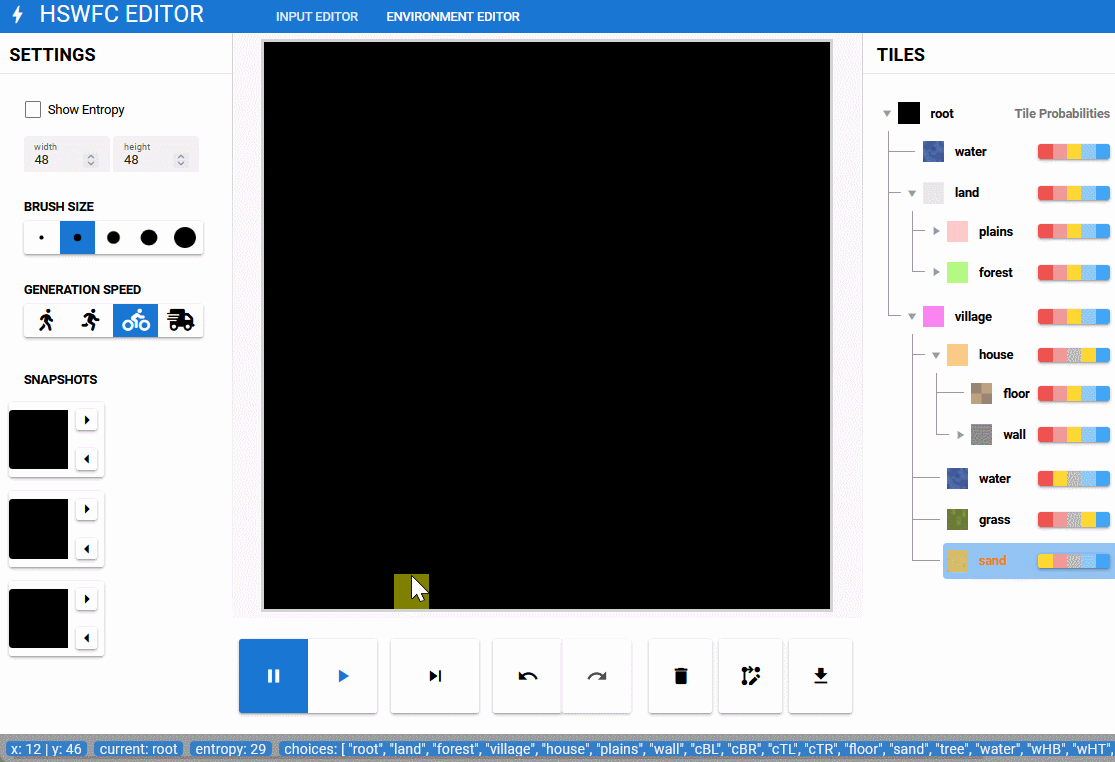Enable the Show Entropy checkbox

33,110
